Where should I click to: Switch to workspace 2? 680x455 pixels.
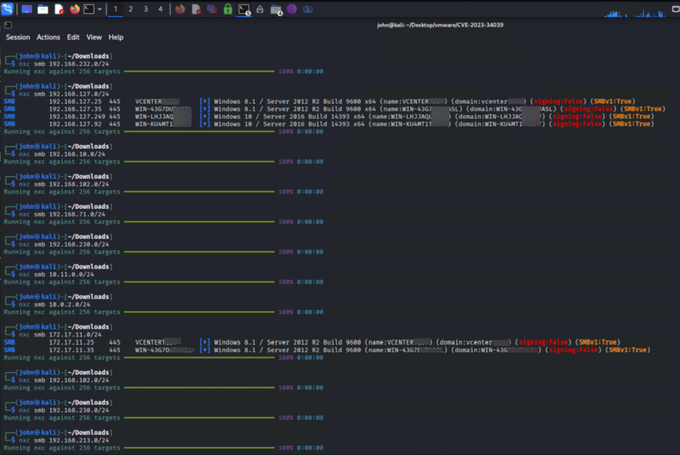(x=131, y=9)
